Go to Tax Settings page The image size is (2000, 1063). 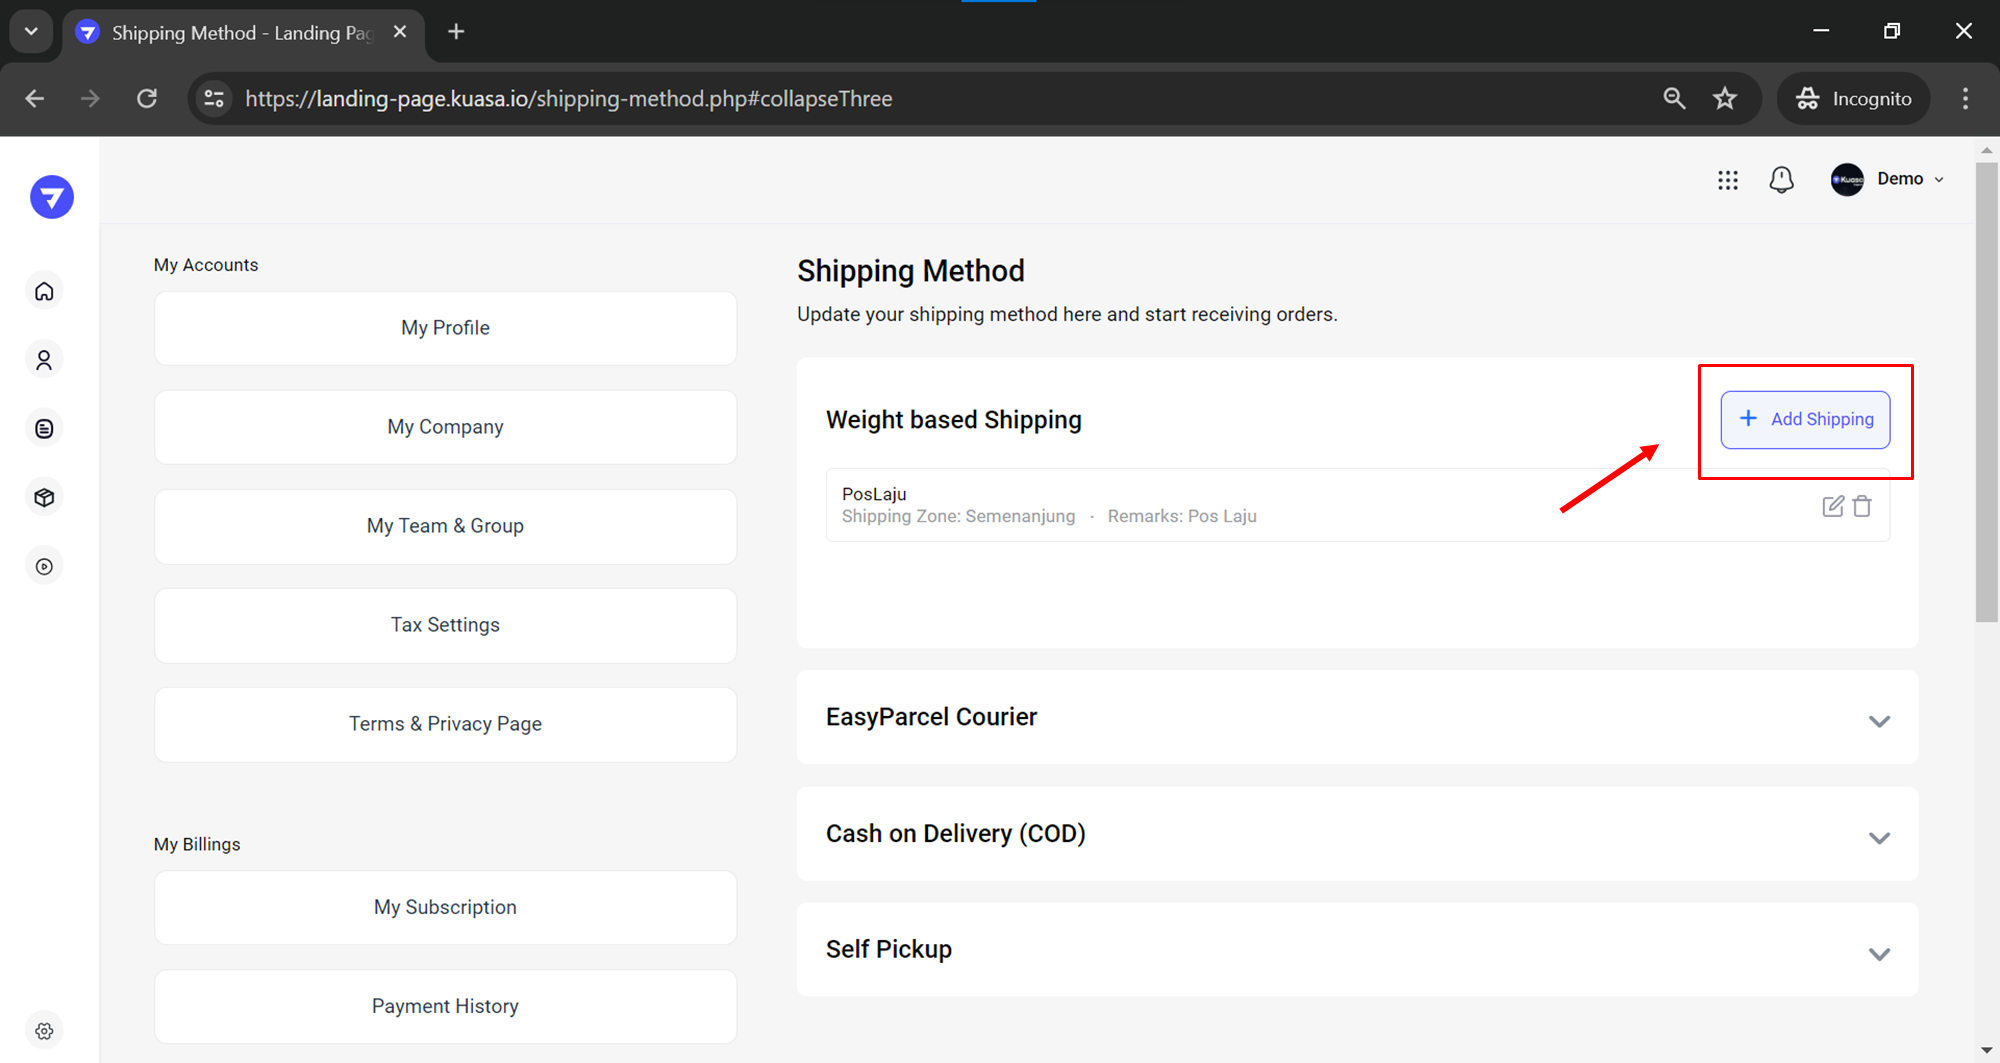445,625
